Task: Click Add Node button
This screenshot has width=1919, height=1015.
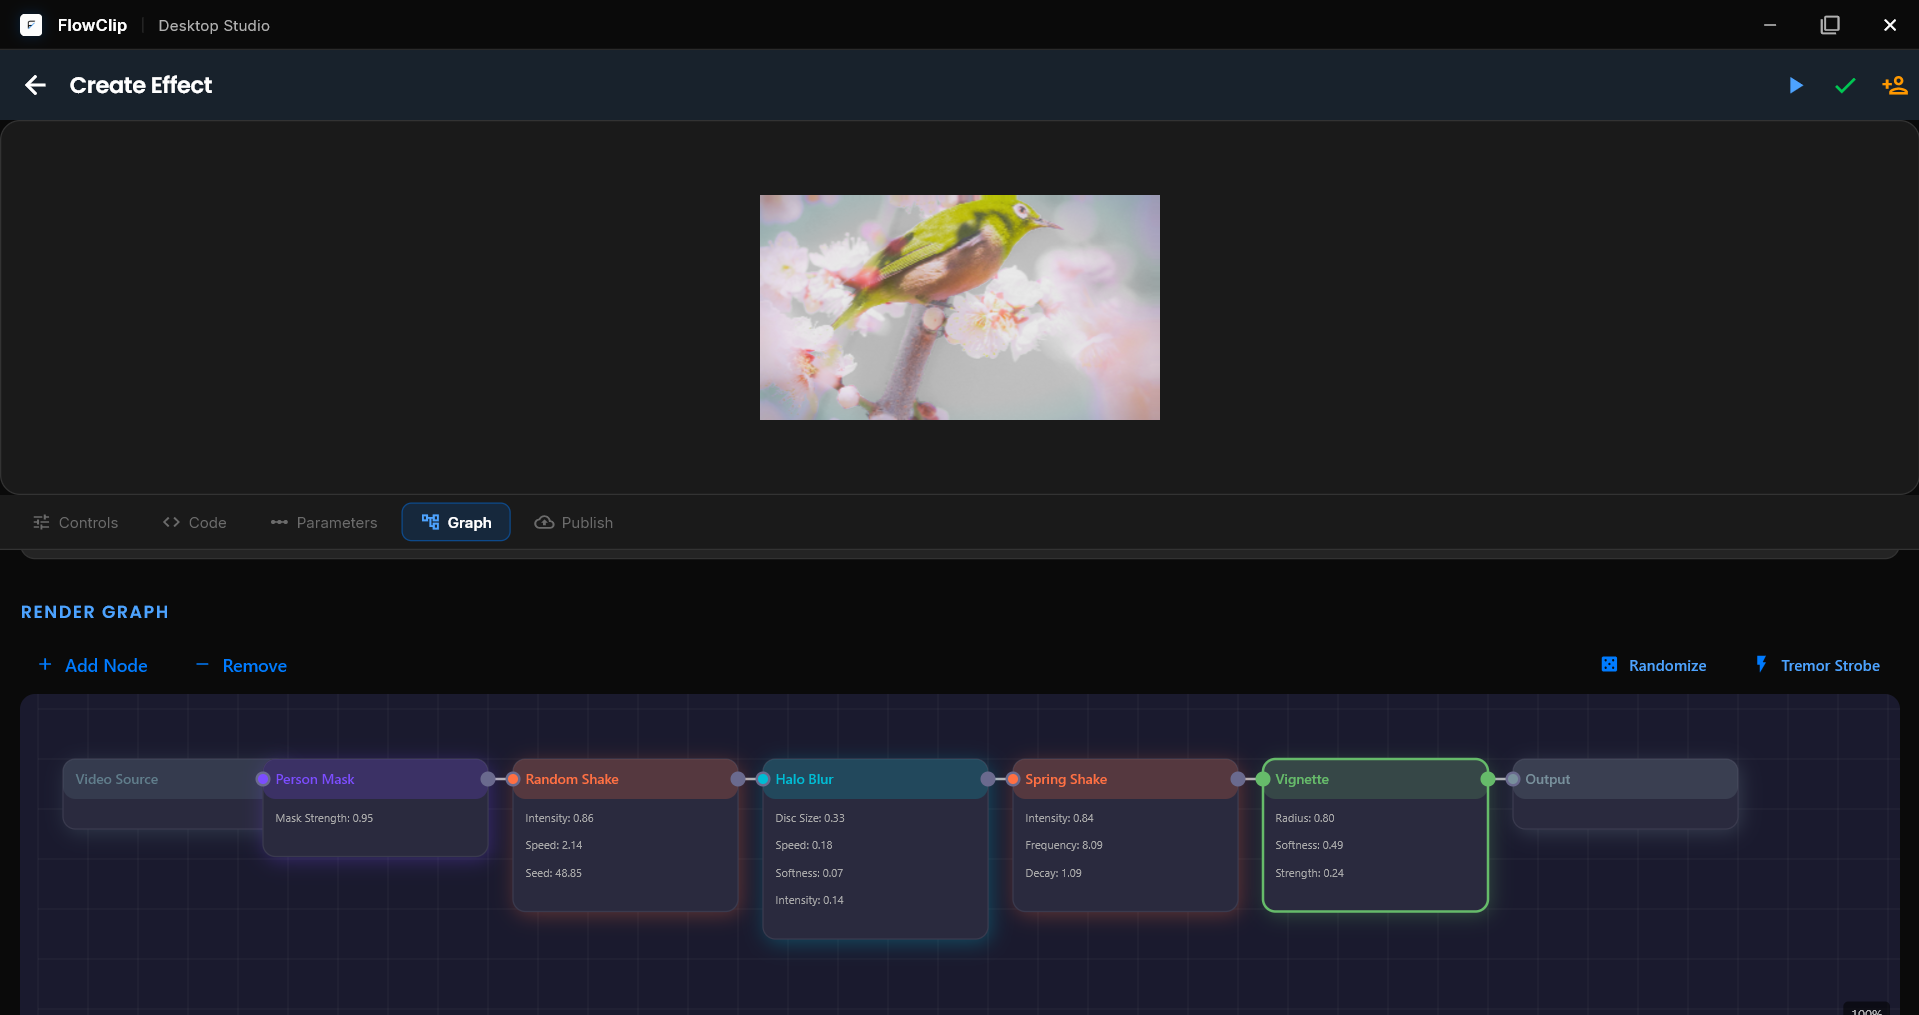Action: pyautogui.click(x=92, y=665)
